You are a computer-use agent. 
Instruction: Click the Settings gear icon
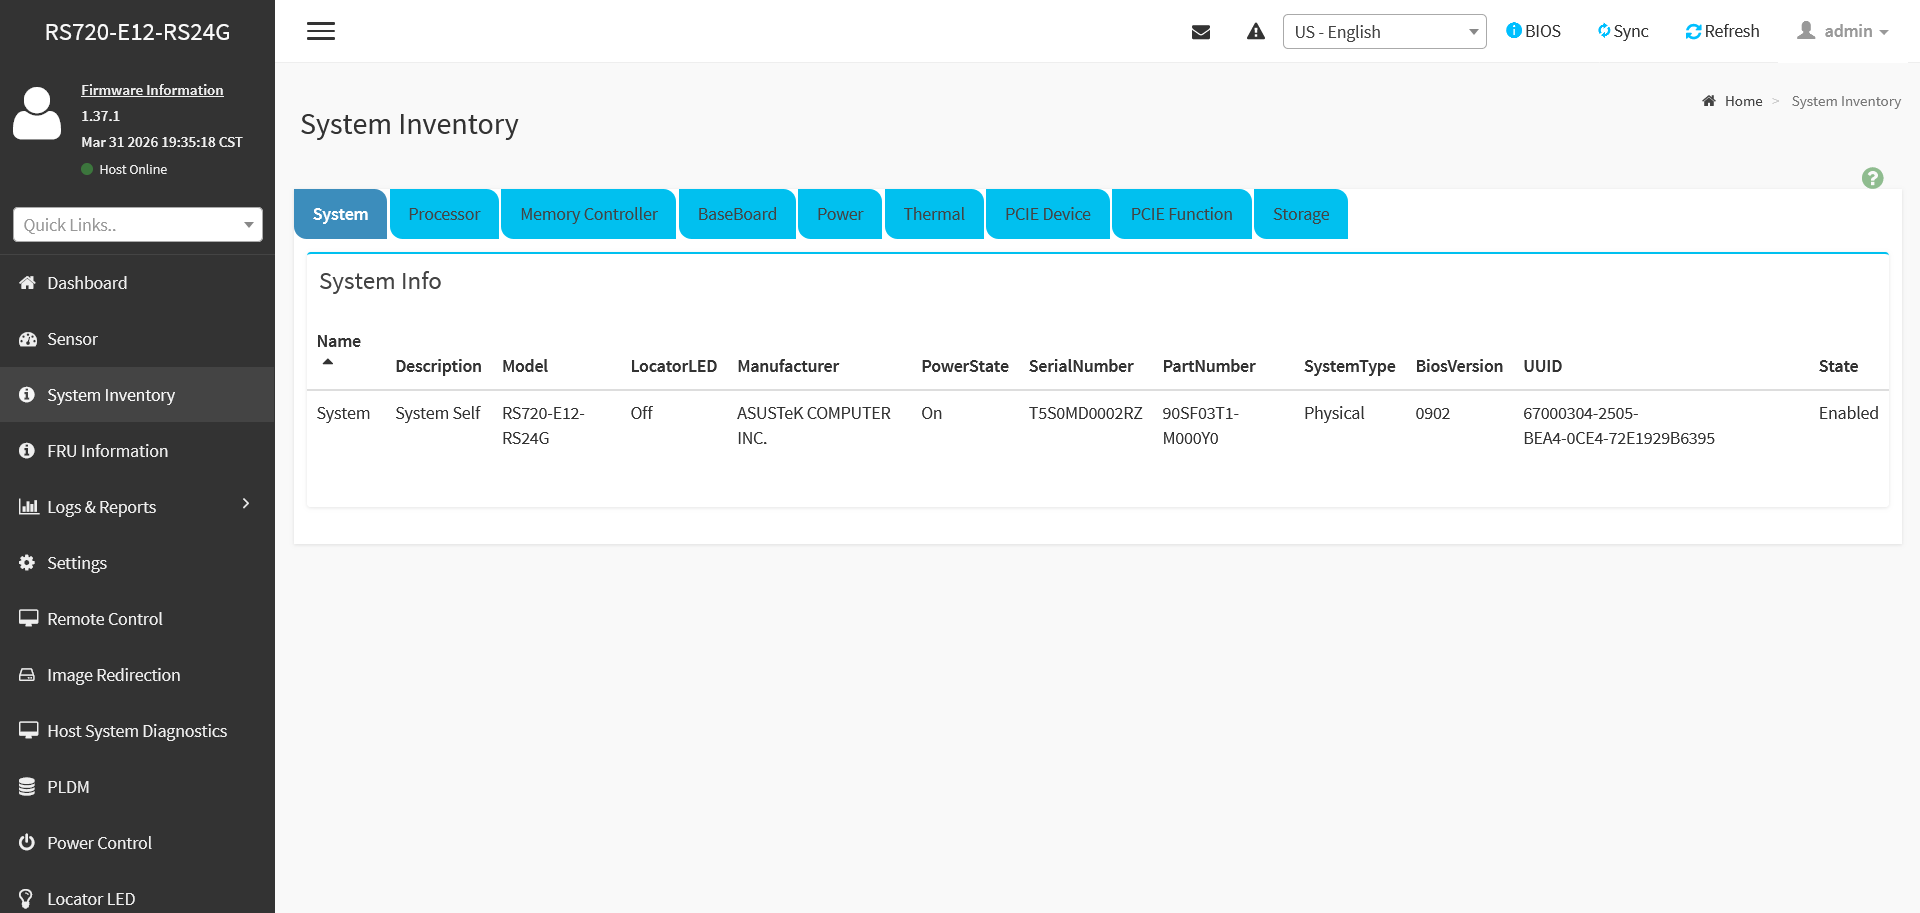[27, 563]
